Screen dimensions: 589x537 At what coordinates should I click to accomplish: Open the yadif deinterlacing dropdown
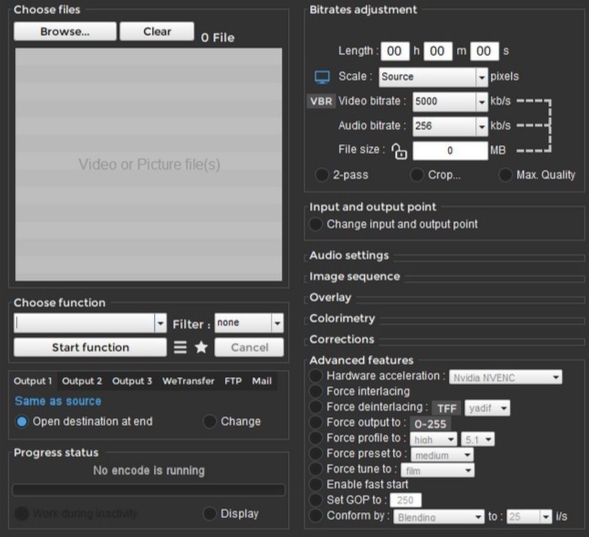pyautogui.click(x=487, y=408)
